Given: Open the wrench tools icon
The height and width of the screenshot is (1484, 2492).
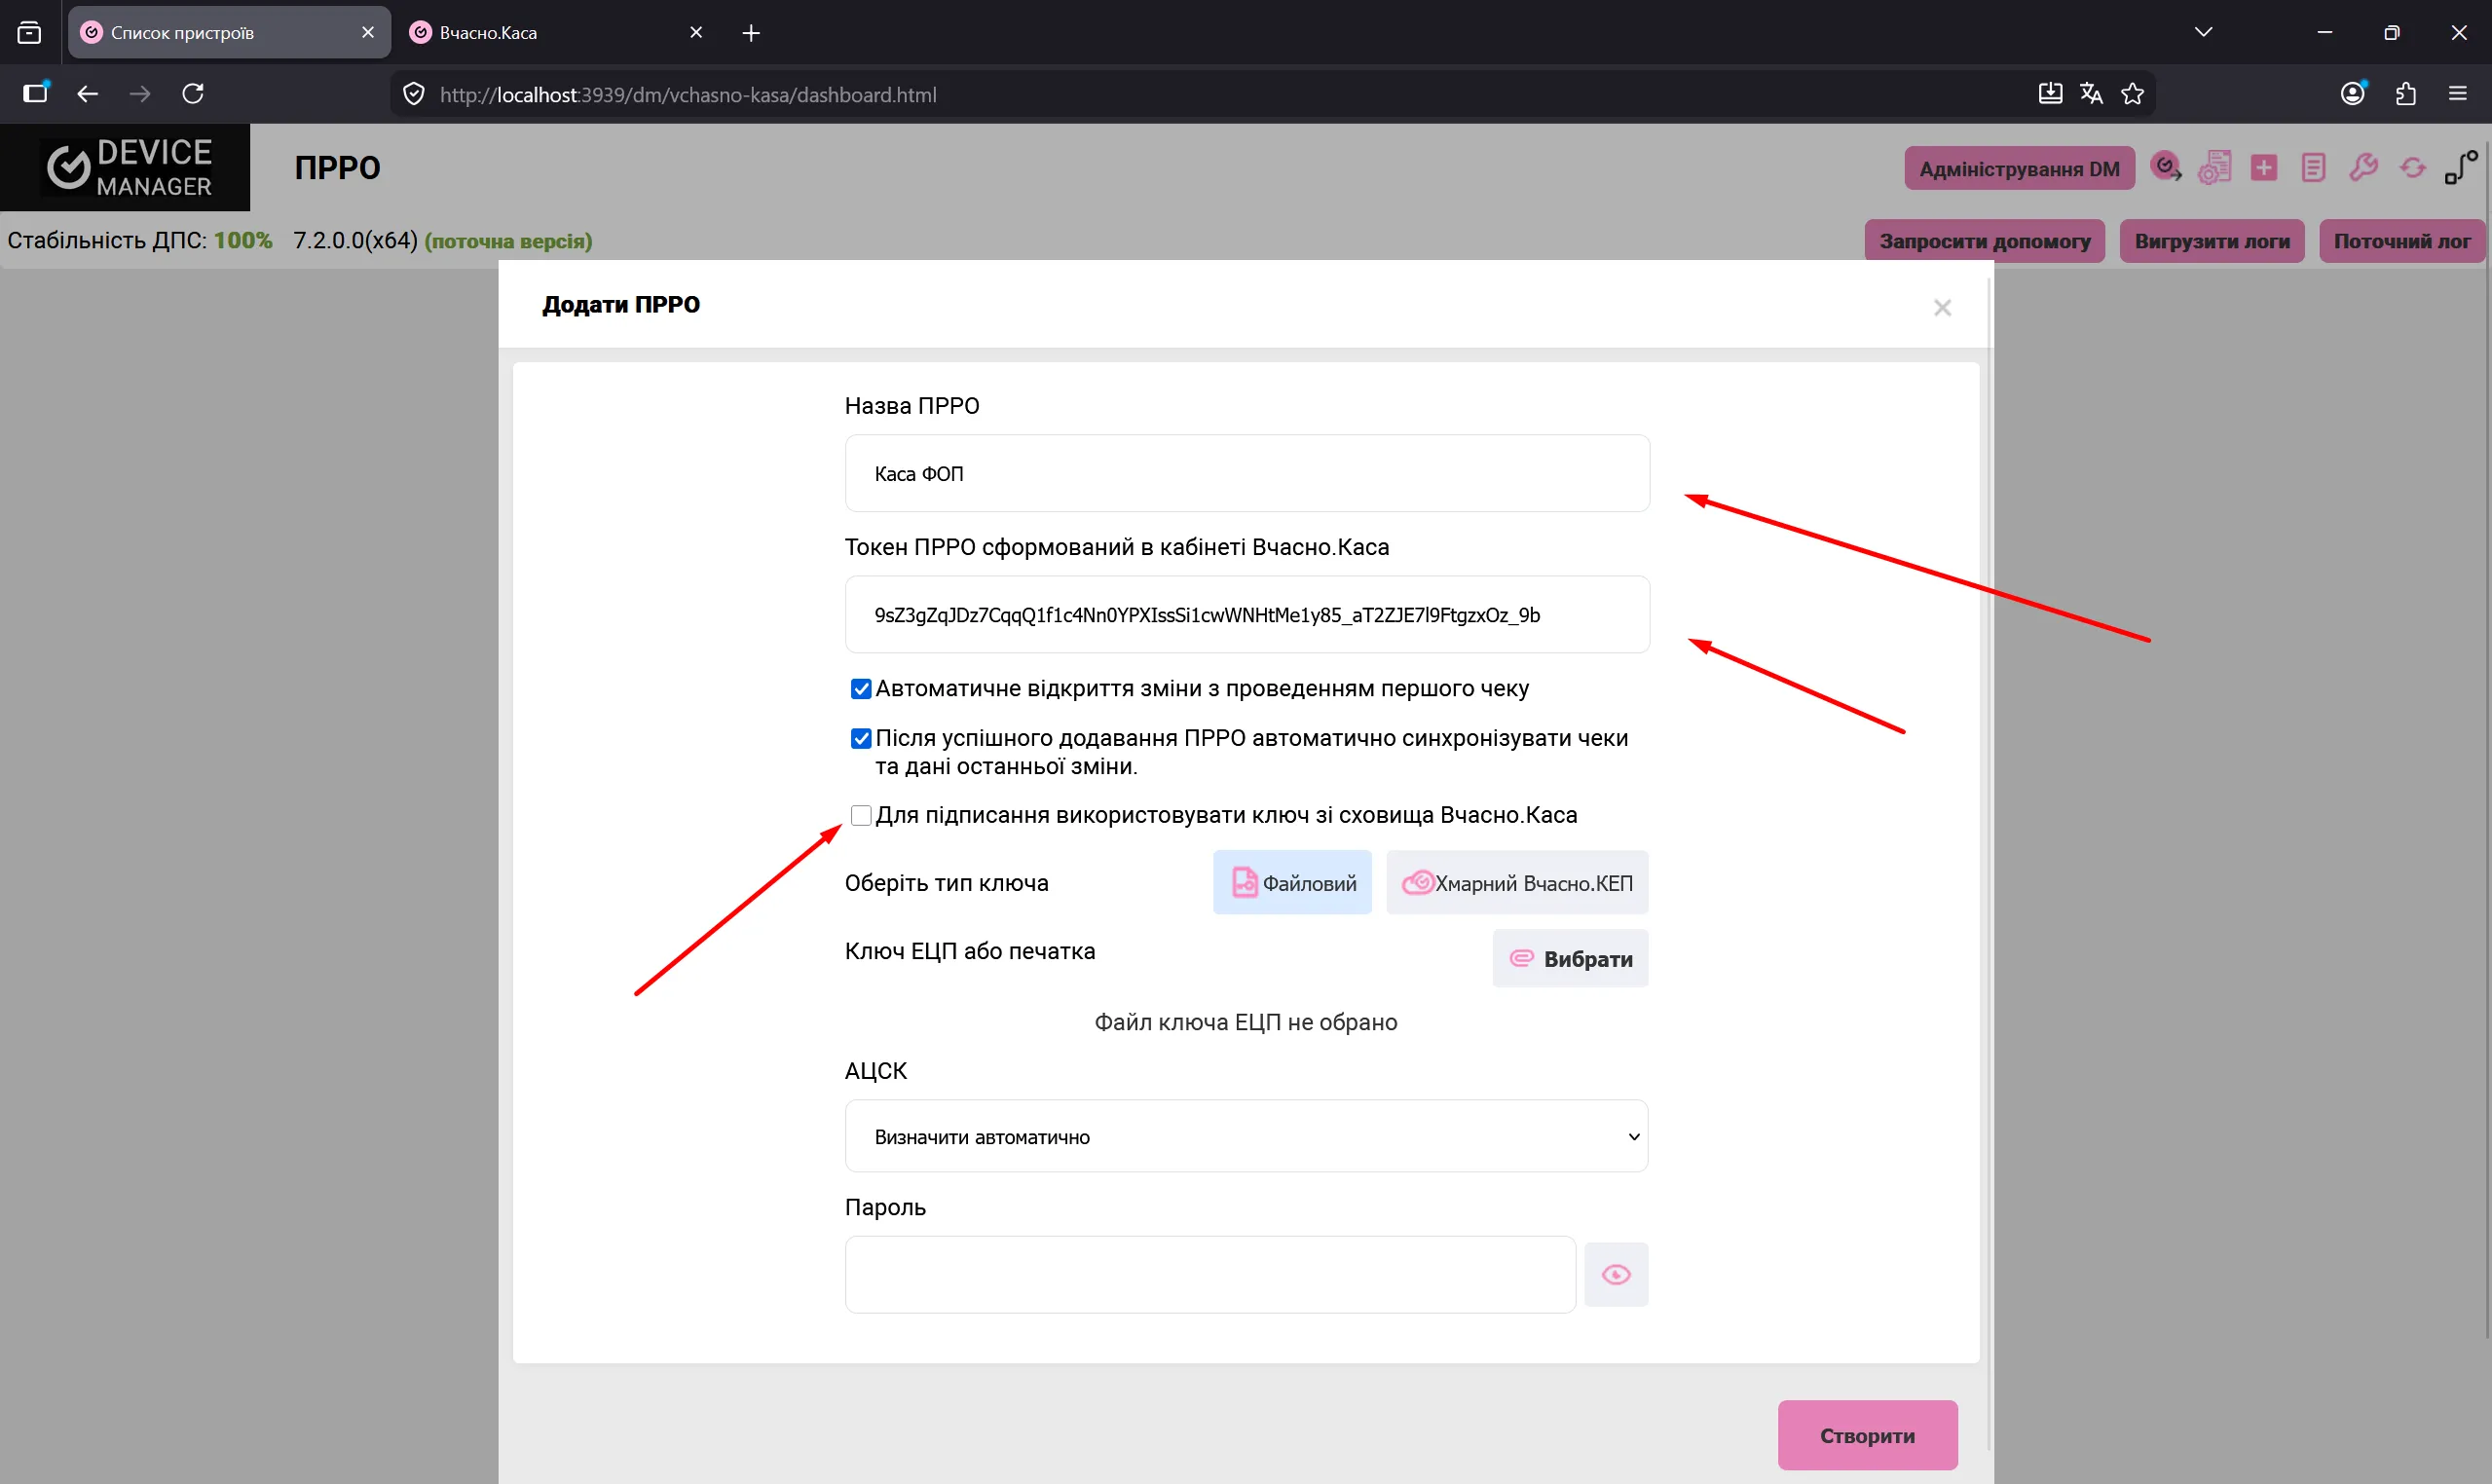Looking at the screenshot, I should 2363,167.
